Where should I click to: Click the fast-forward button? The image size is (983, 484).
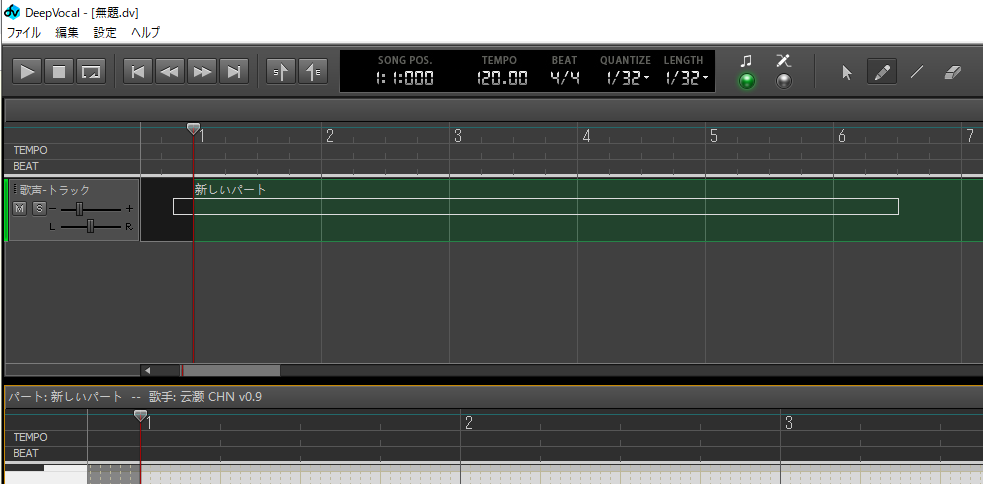pyautogui.click(x=202, y=71)
